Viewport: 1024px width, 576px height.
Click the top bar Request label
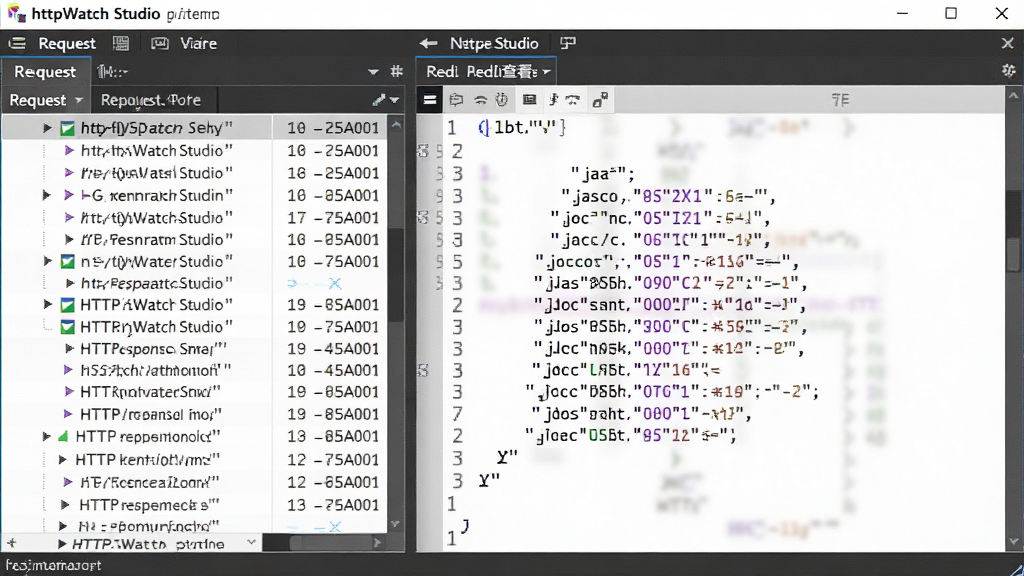click(x=67, y=44)
